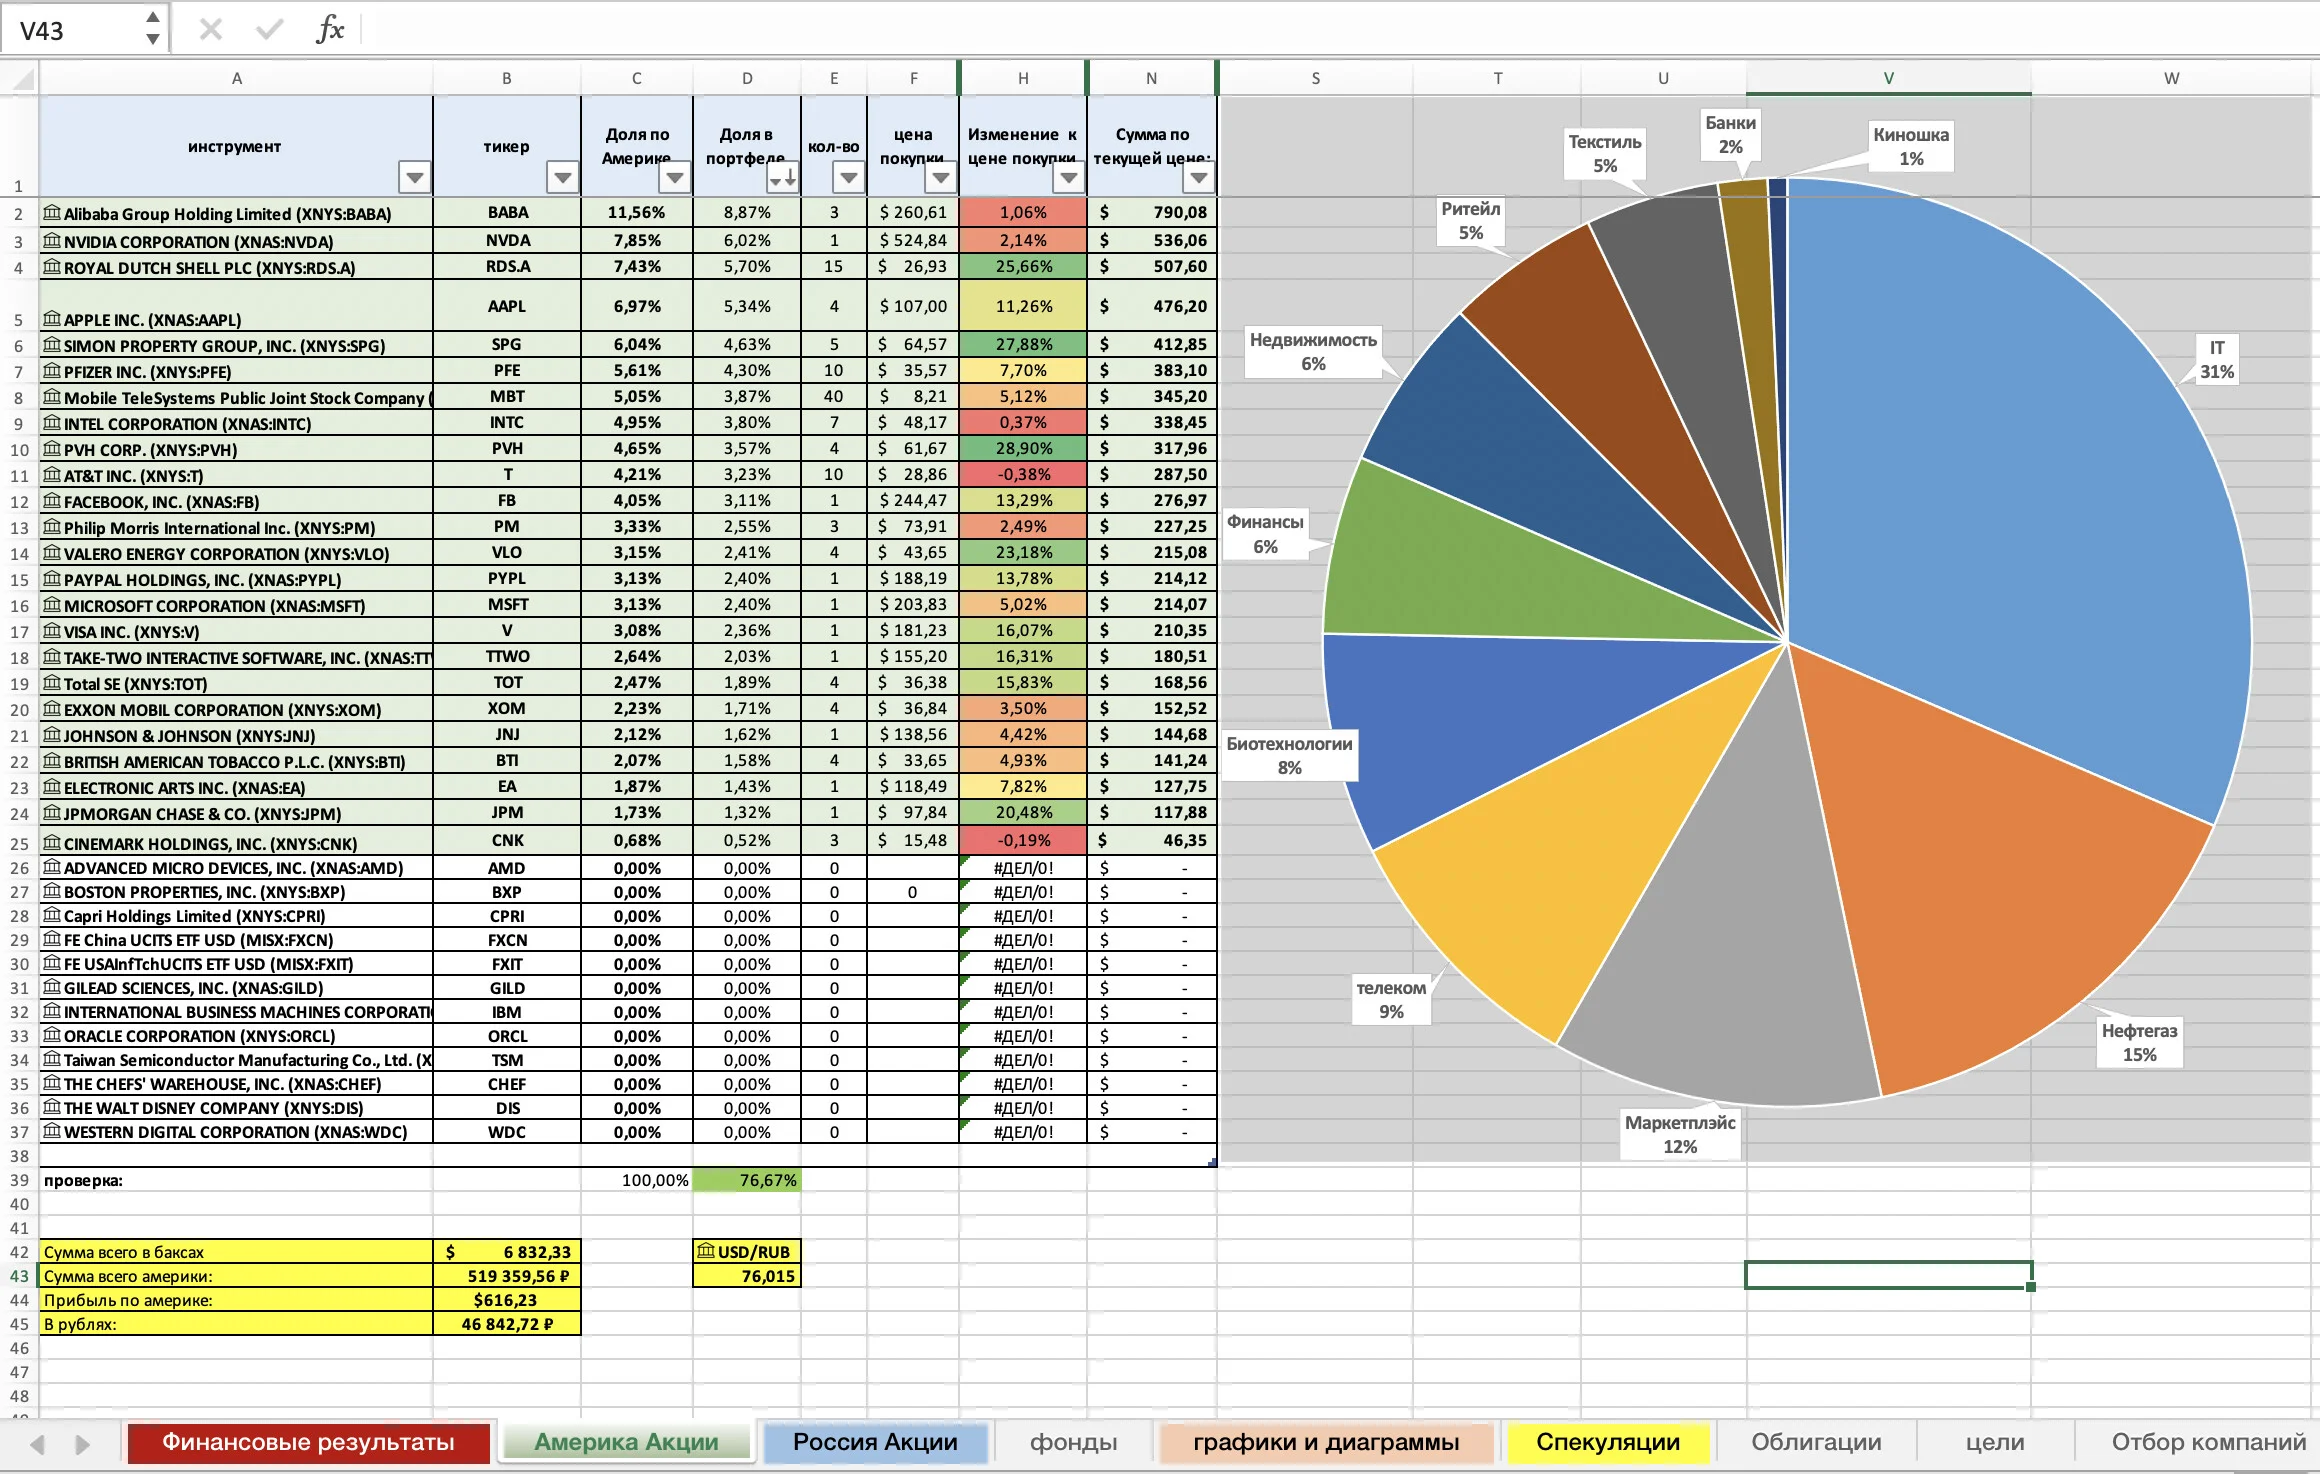
Task: Click the stock icon beside ELECTRONIC ARTS INC.
Action: coord(52,786)
